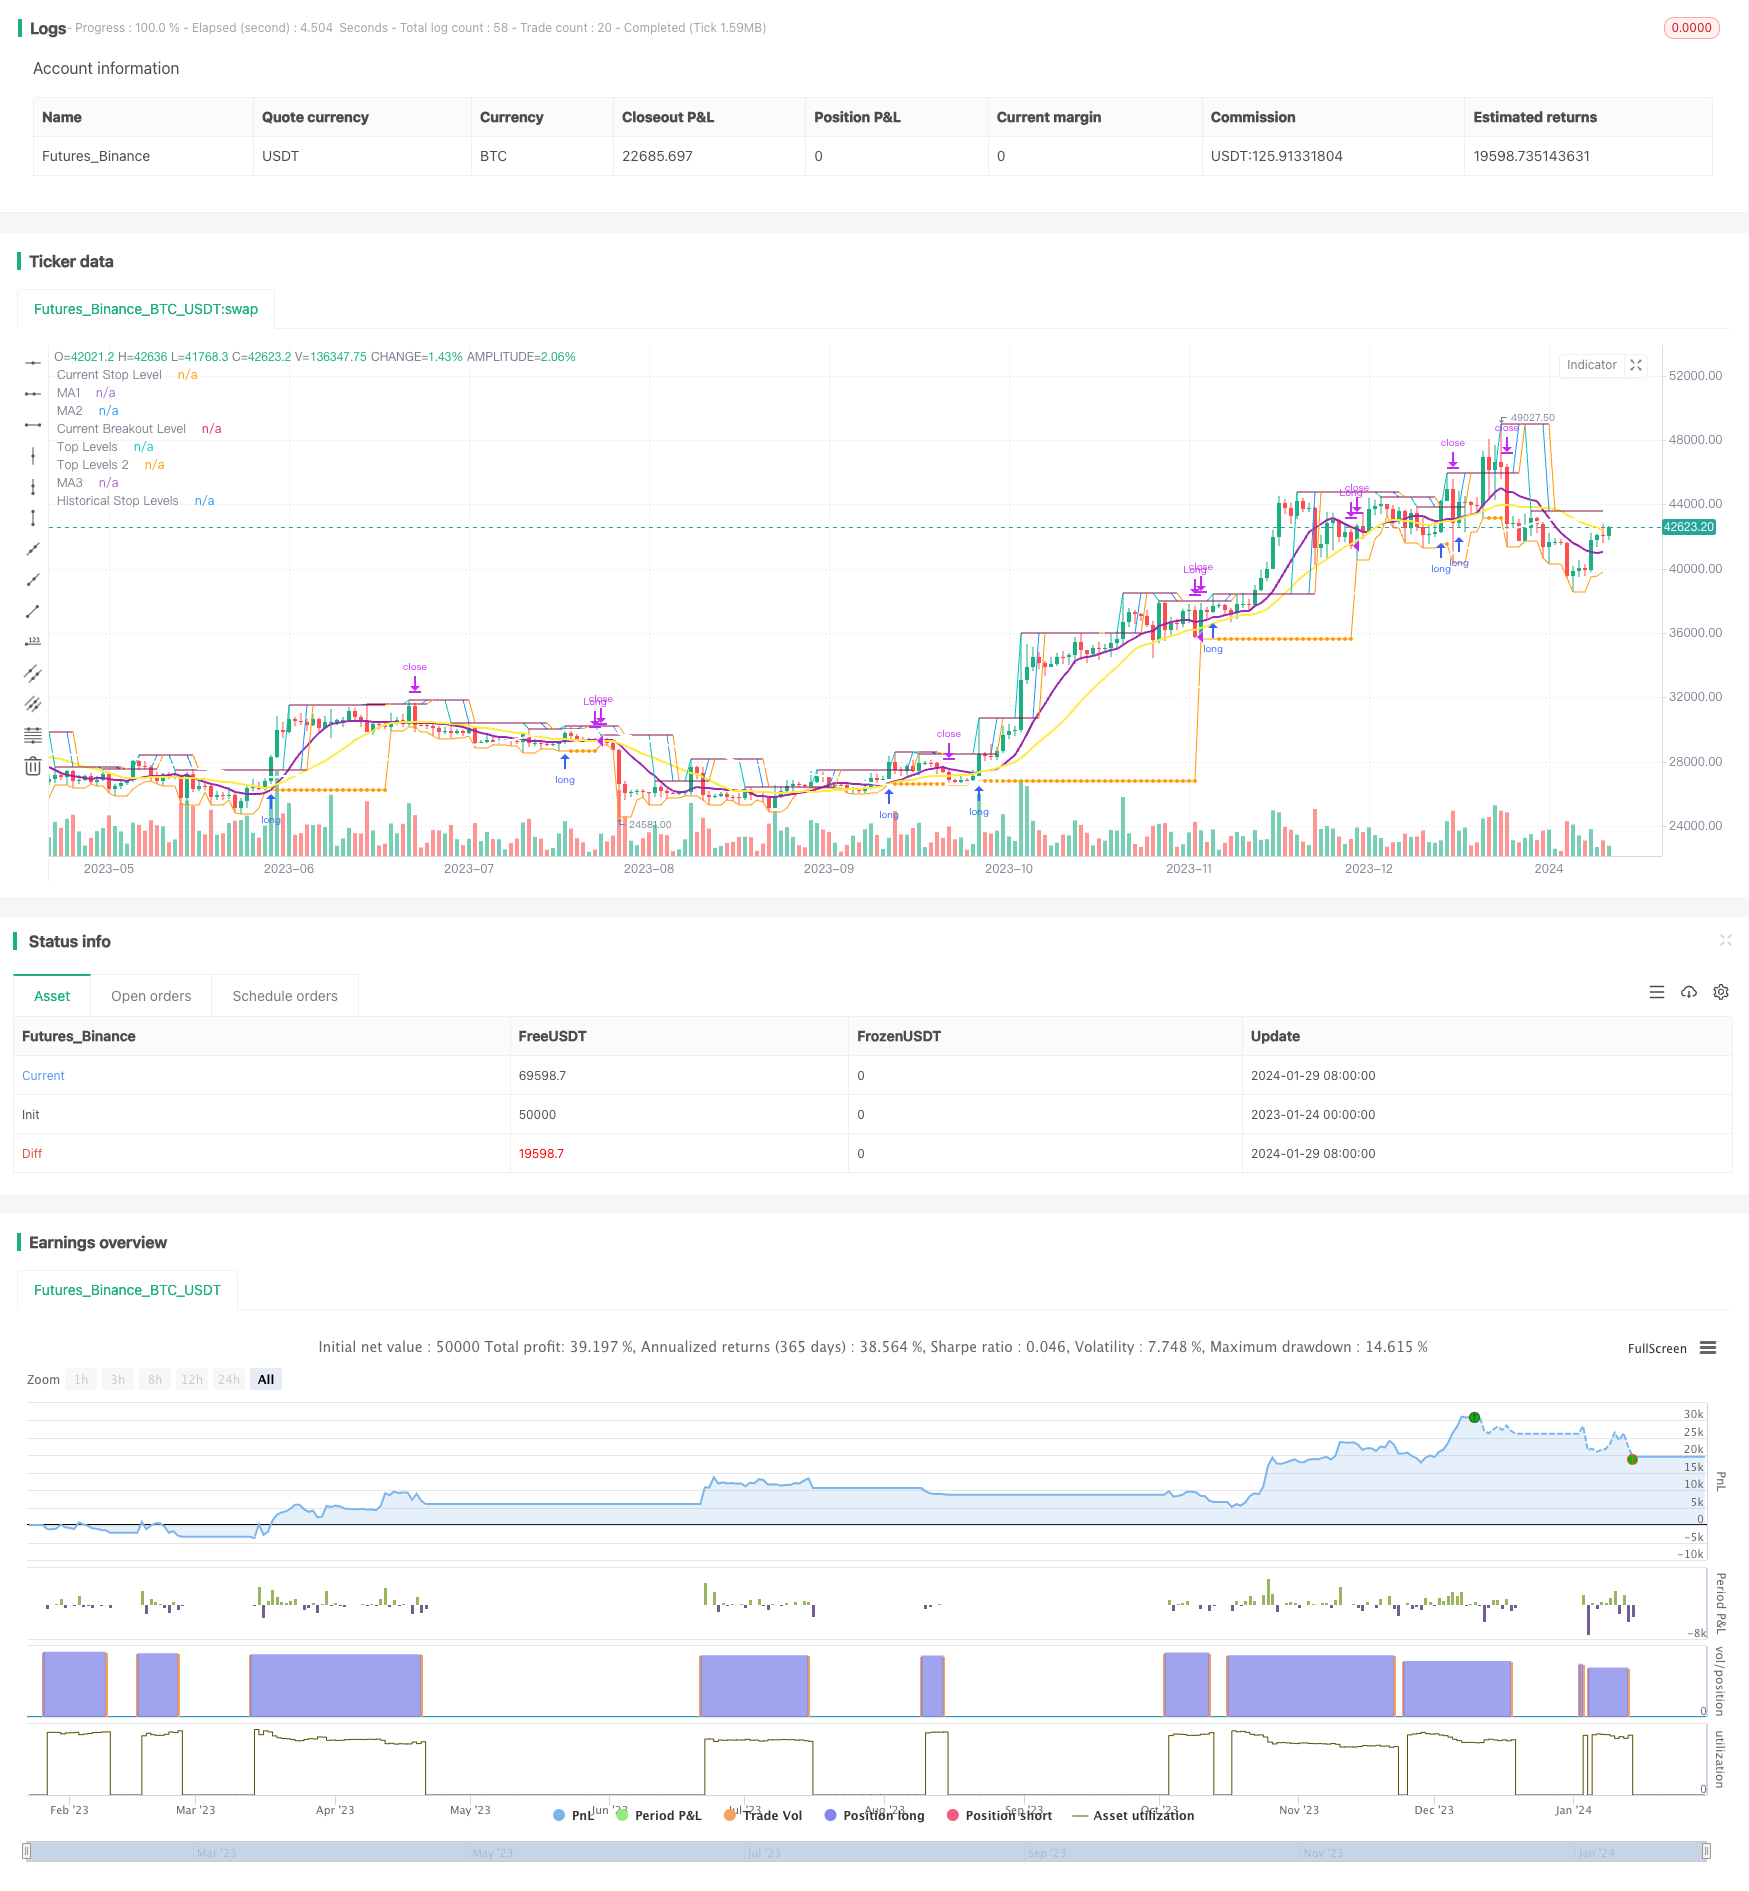Viewport: 1749px width, 1891px height.
Task: Click the FreeUSDT value 69598.7
Action: 542,1075
